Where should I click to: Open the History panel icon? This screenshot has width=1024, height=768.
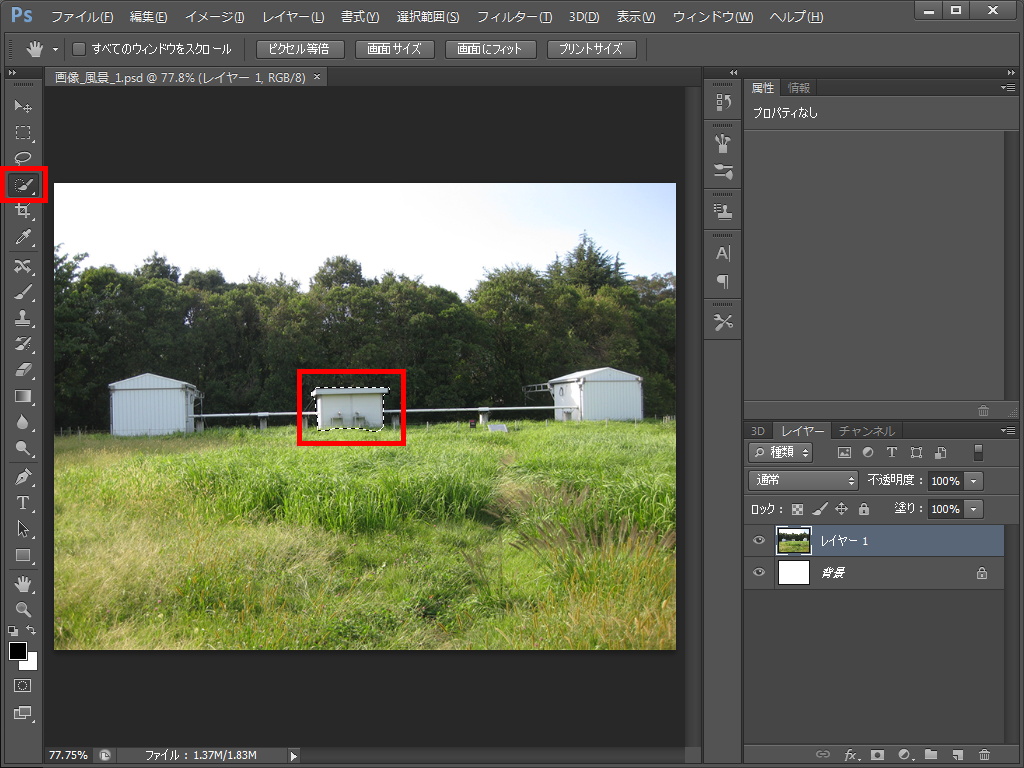(723, 102)
